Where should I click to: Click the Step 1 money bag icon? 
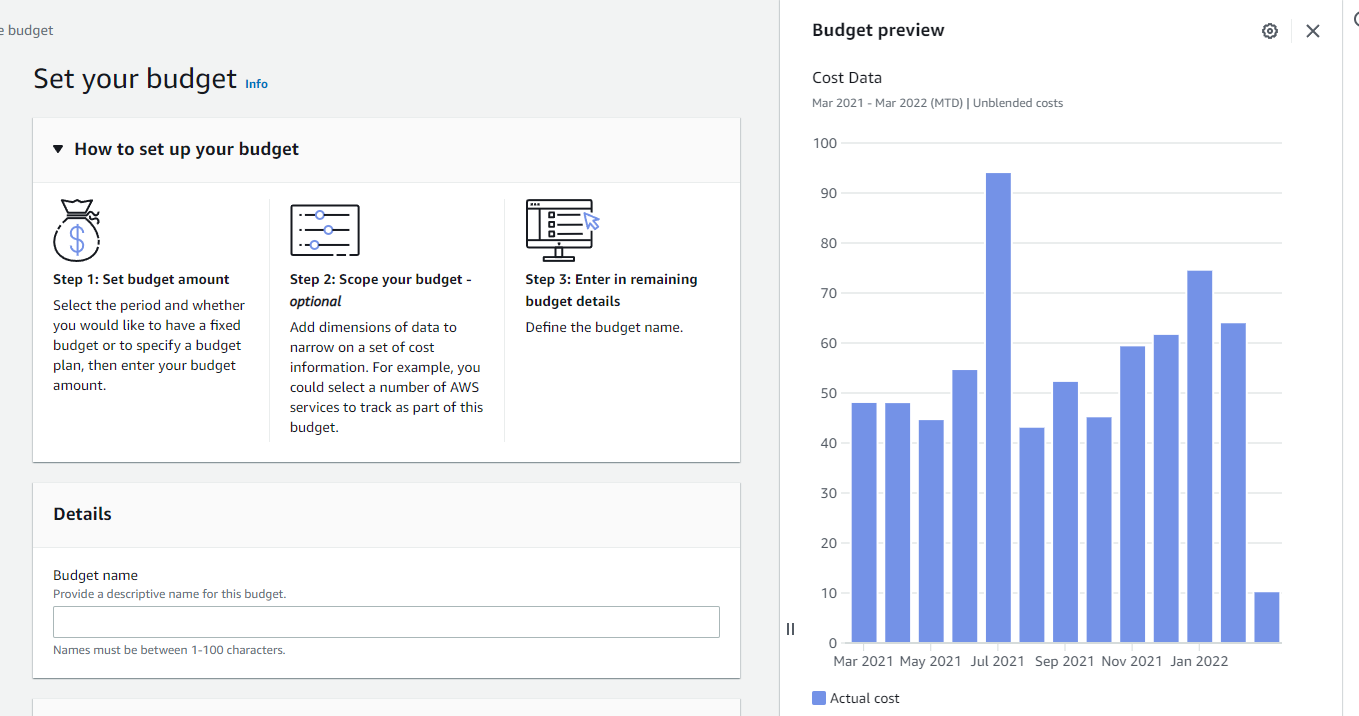point(76,230)
